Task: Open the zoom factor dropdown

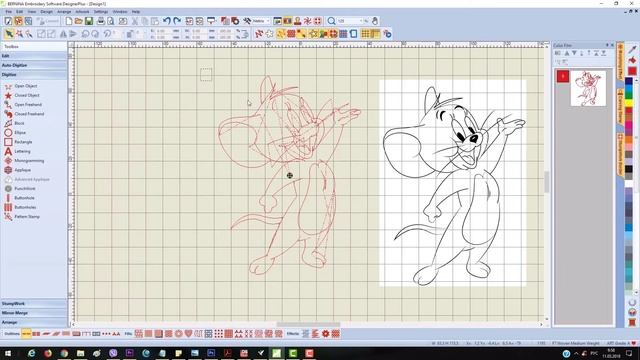Action: [x=361, y=21]
